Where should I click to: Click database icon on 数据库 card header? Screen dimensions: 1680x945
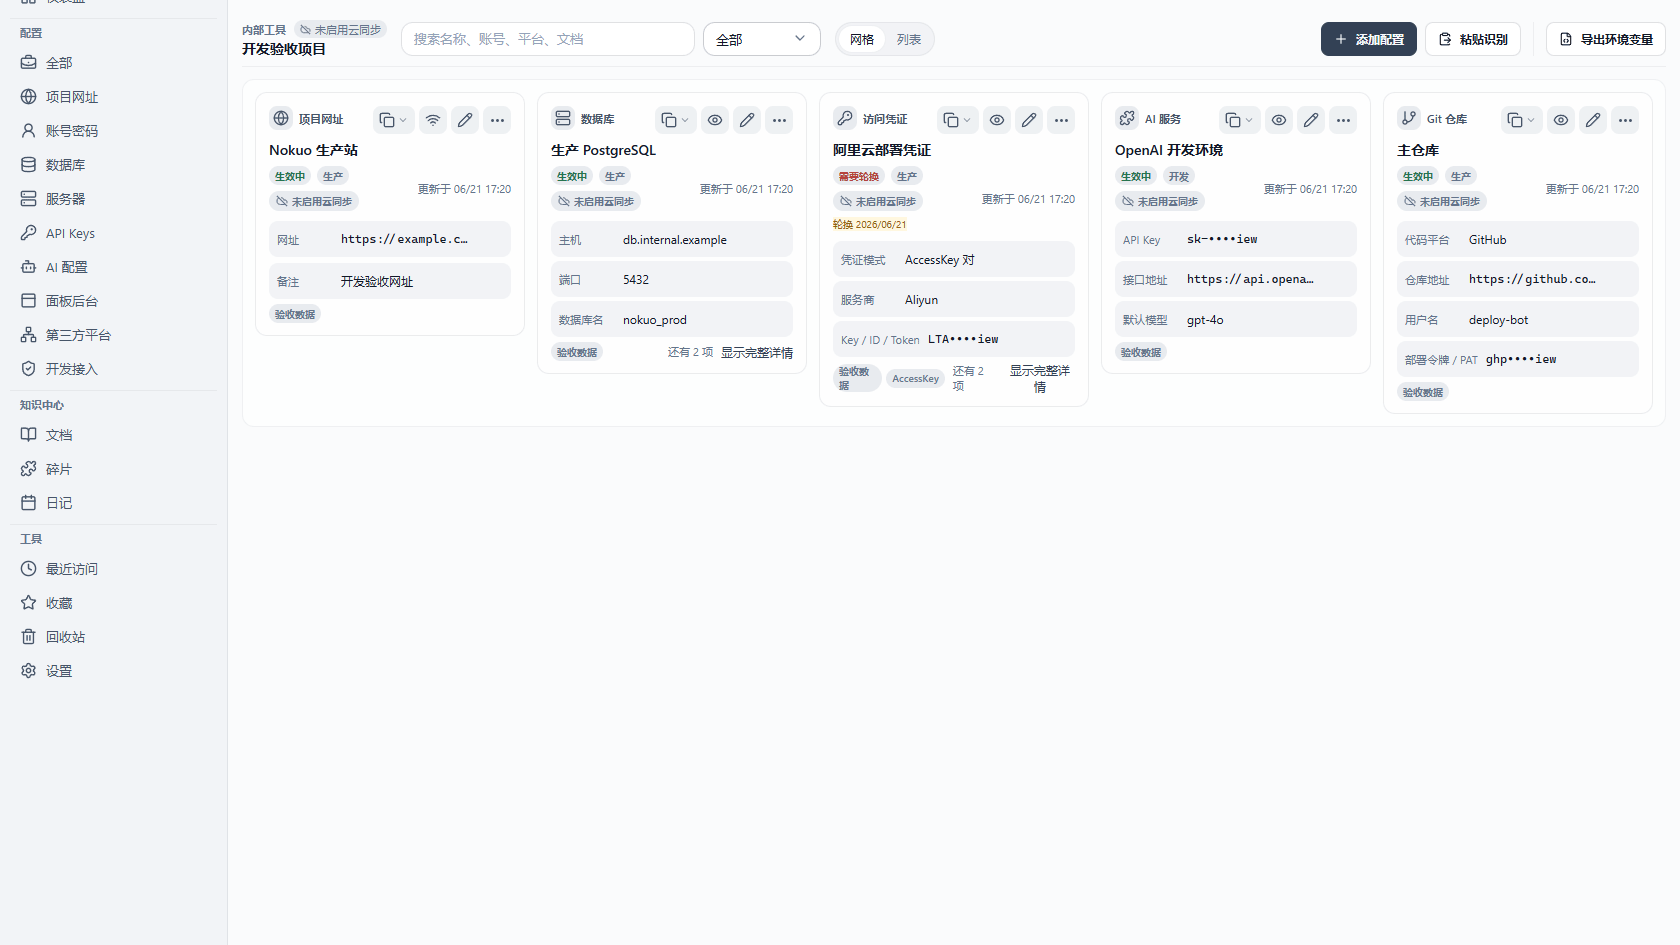(x=563, y=118)
